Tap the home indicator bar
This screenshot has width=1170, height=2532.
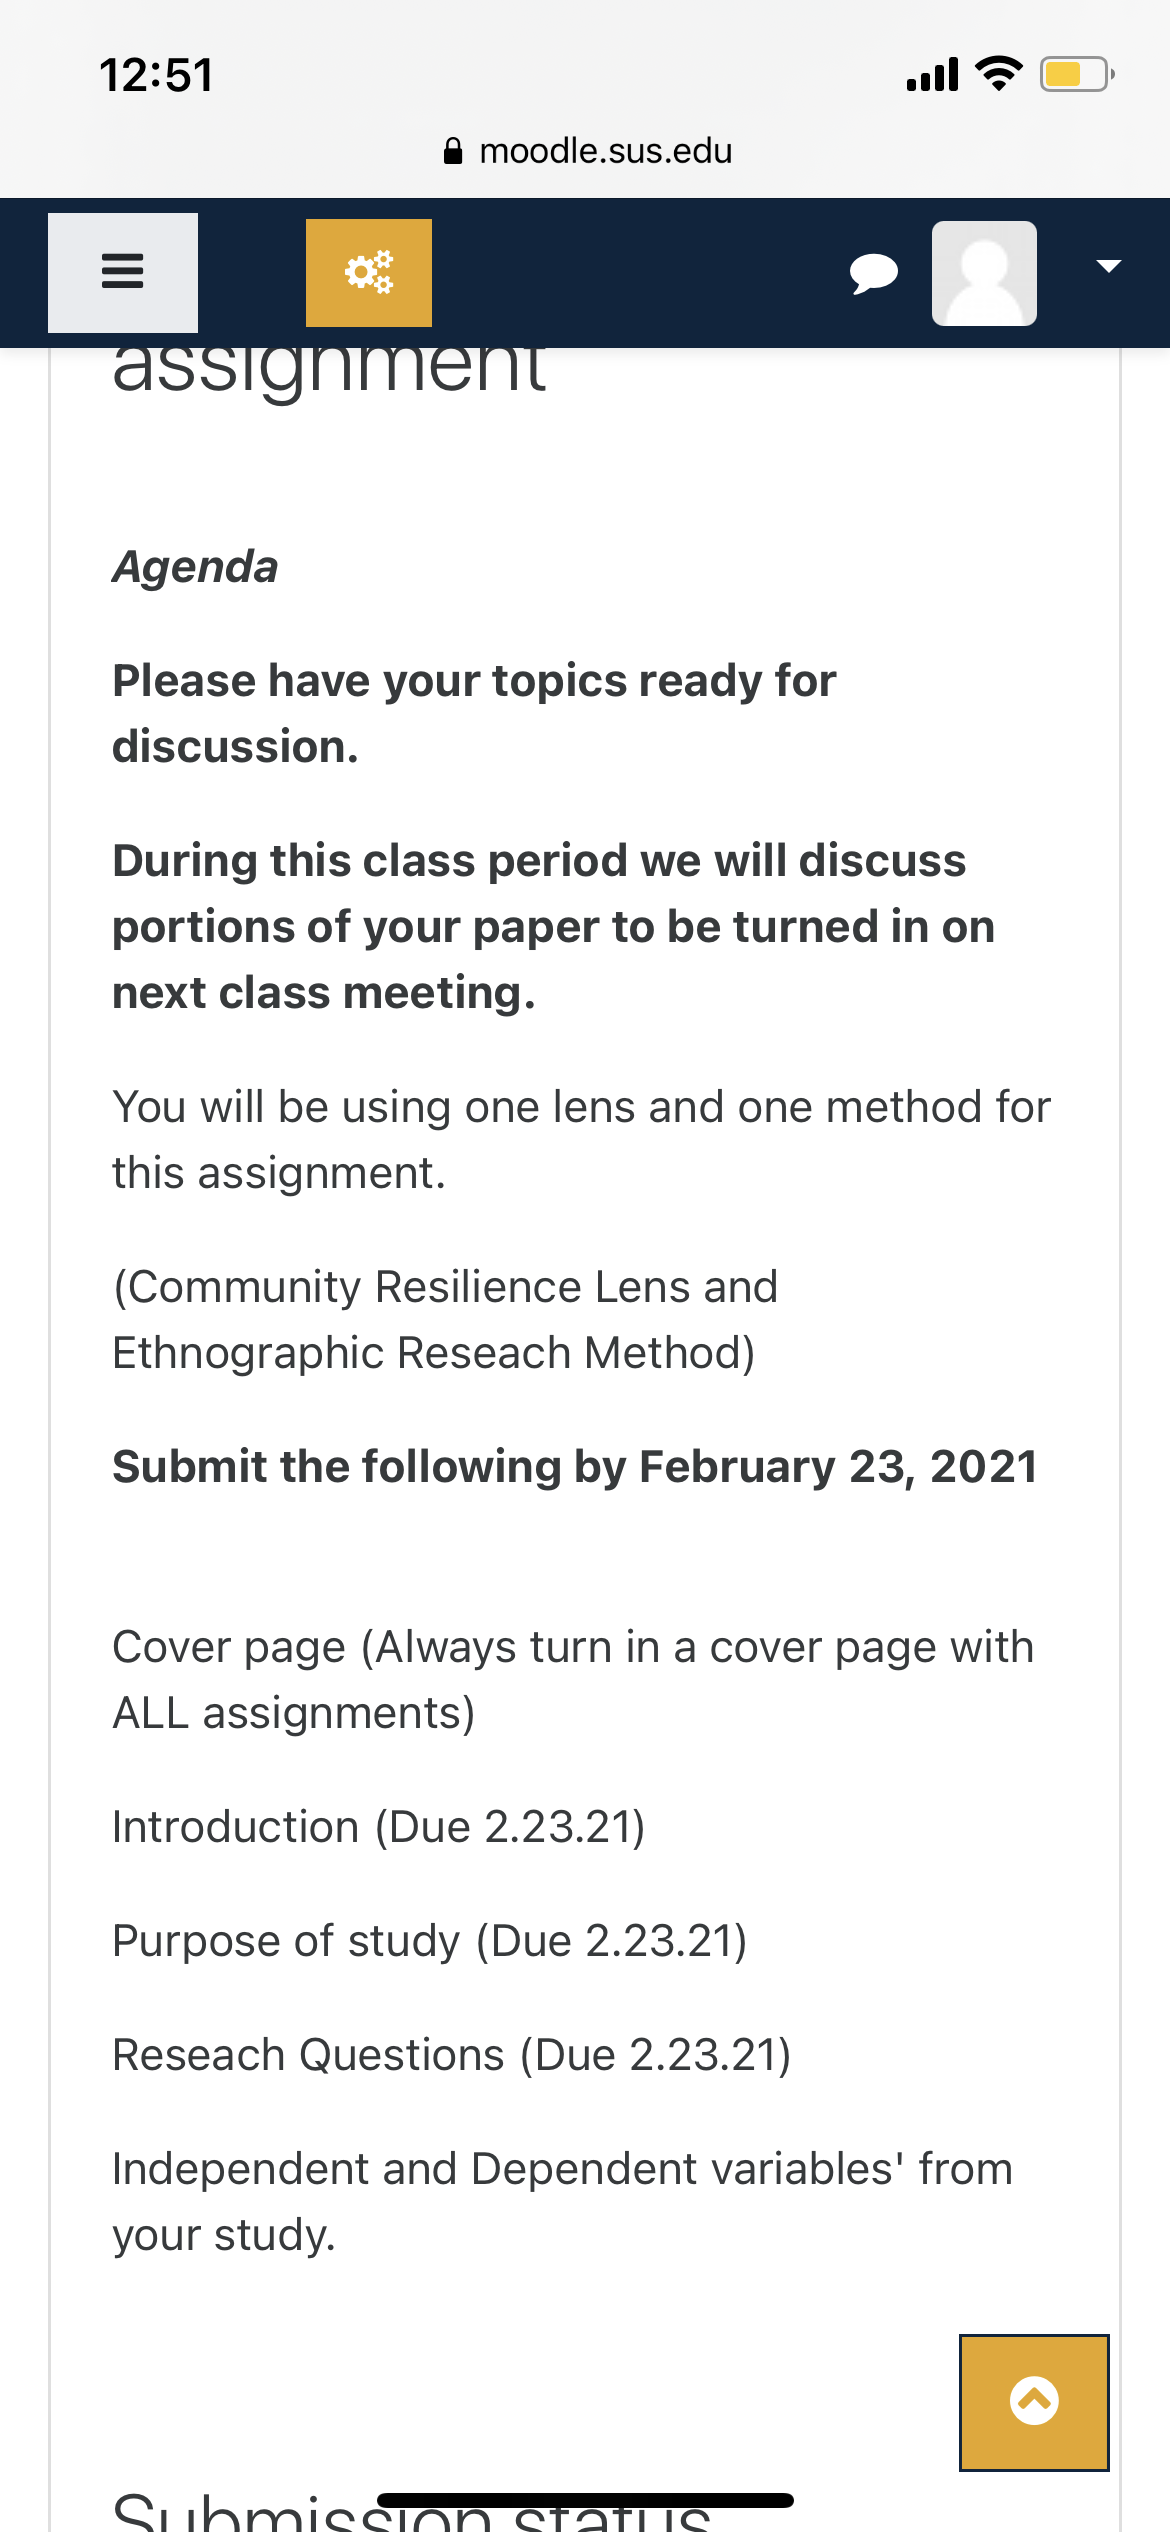[x=585, y=2499]
